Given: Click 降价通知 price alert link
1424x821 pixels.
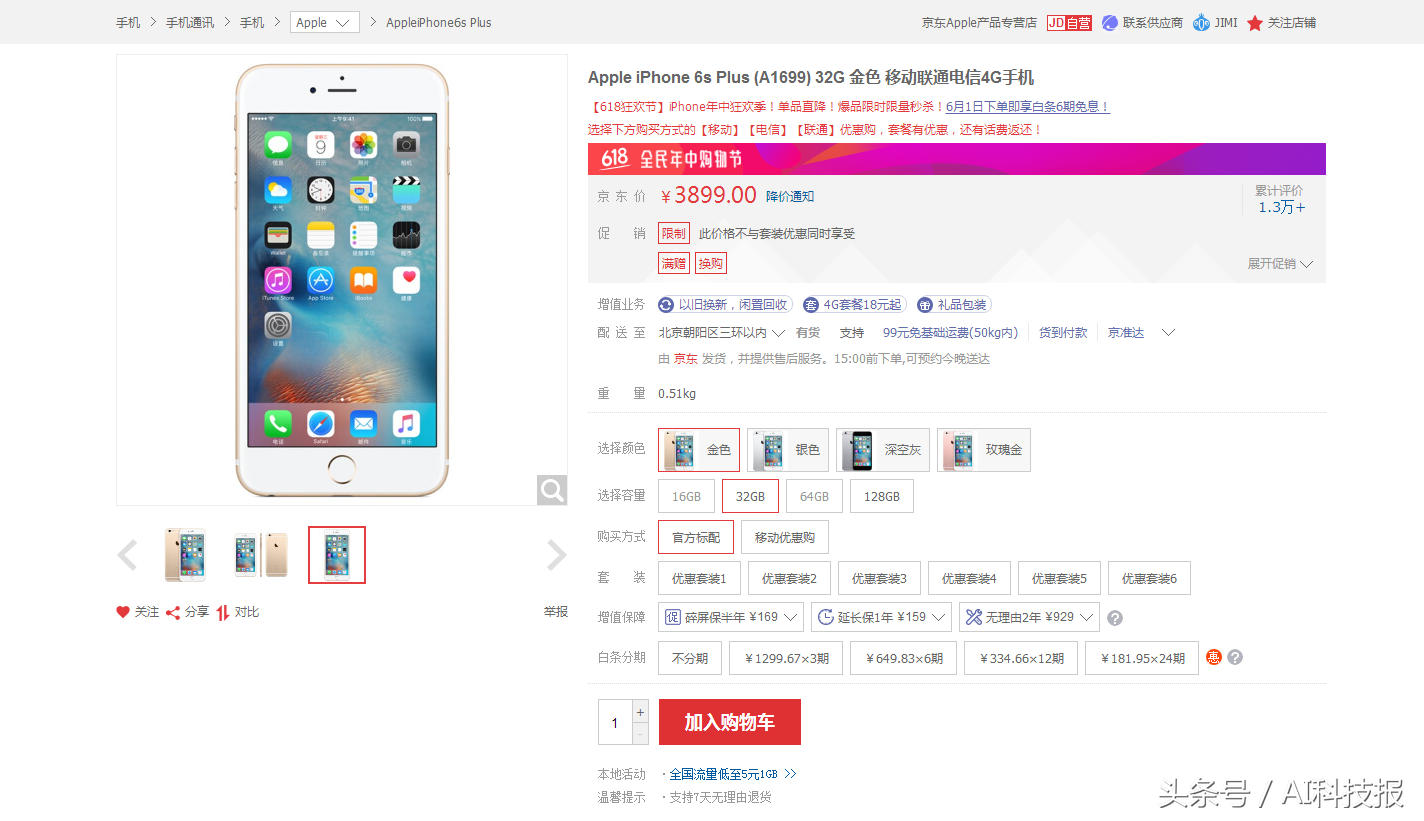Looking at the screenshot, I should point(790,196).
